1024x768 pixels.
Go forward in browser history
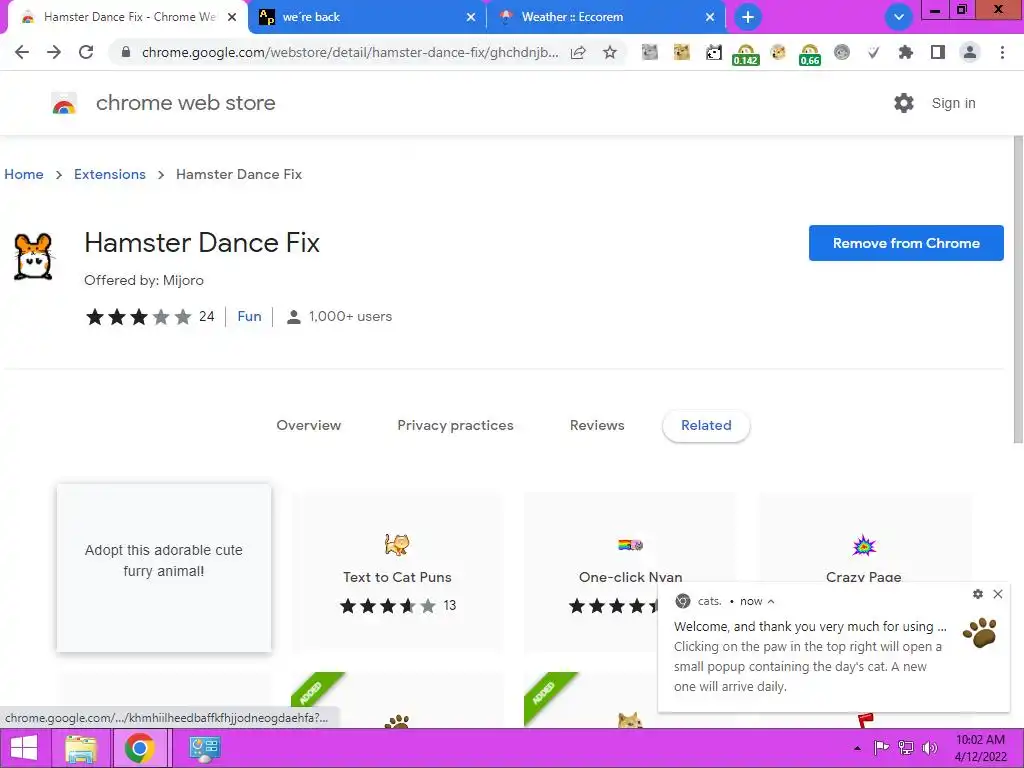54,52
